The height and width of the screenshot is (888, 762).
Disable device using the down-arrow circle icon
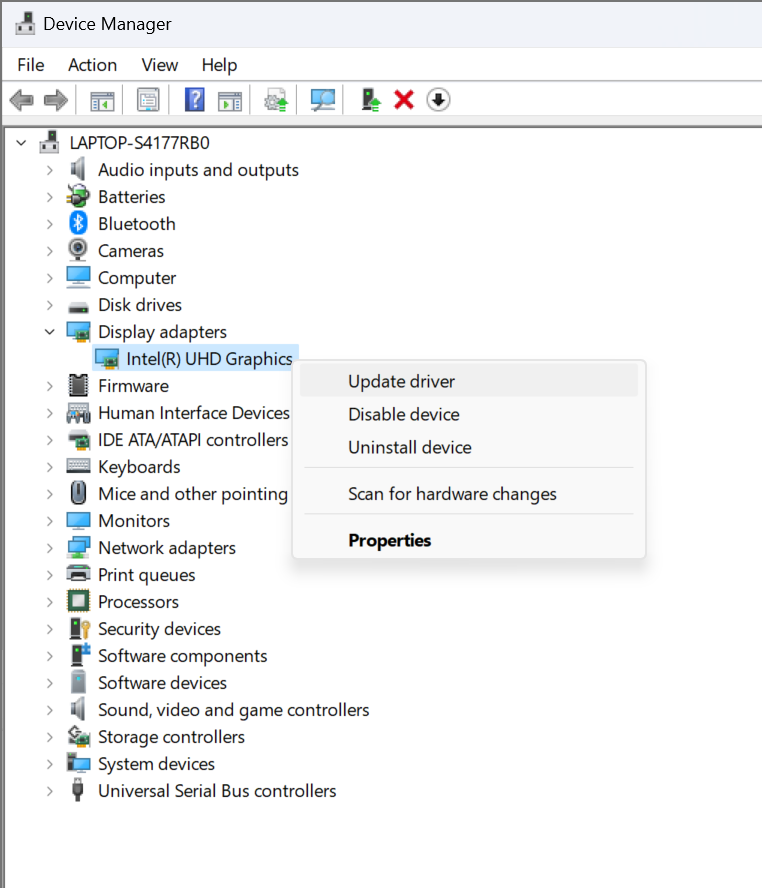(x=438, y=100)
